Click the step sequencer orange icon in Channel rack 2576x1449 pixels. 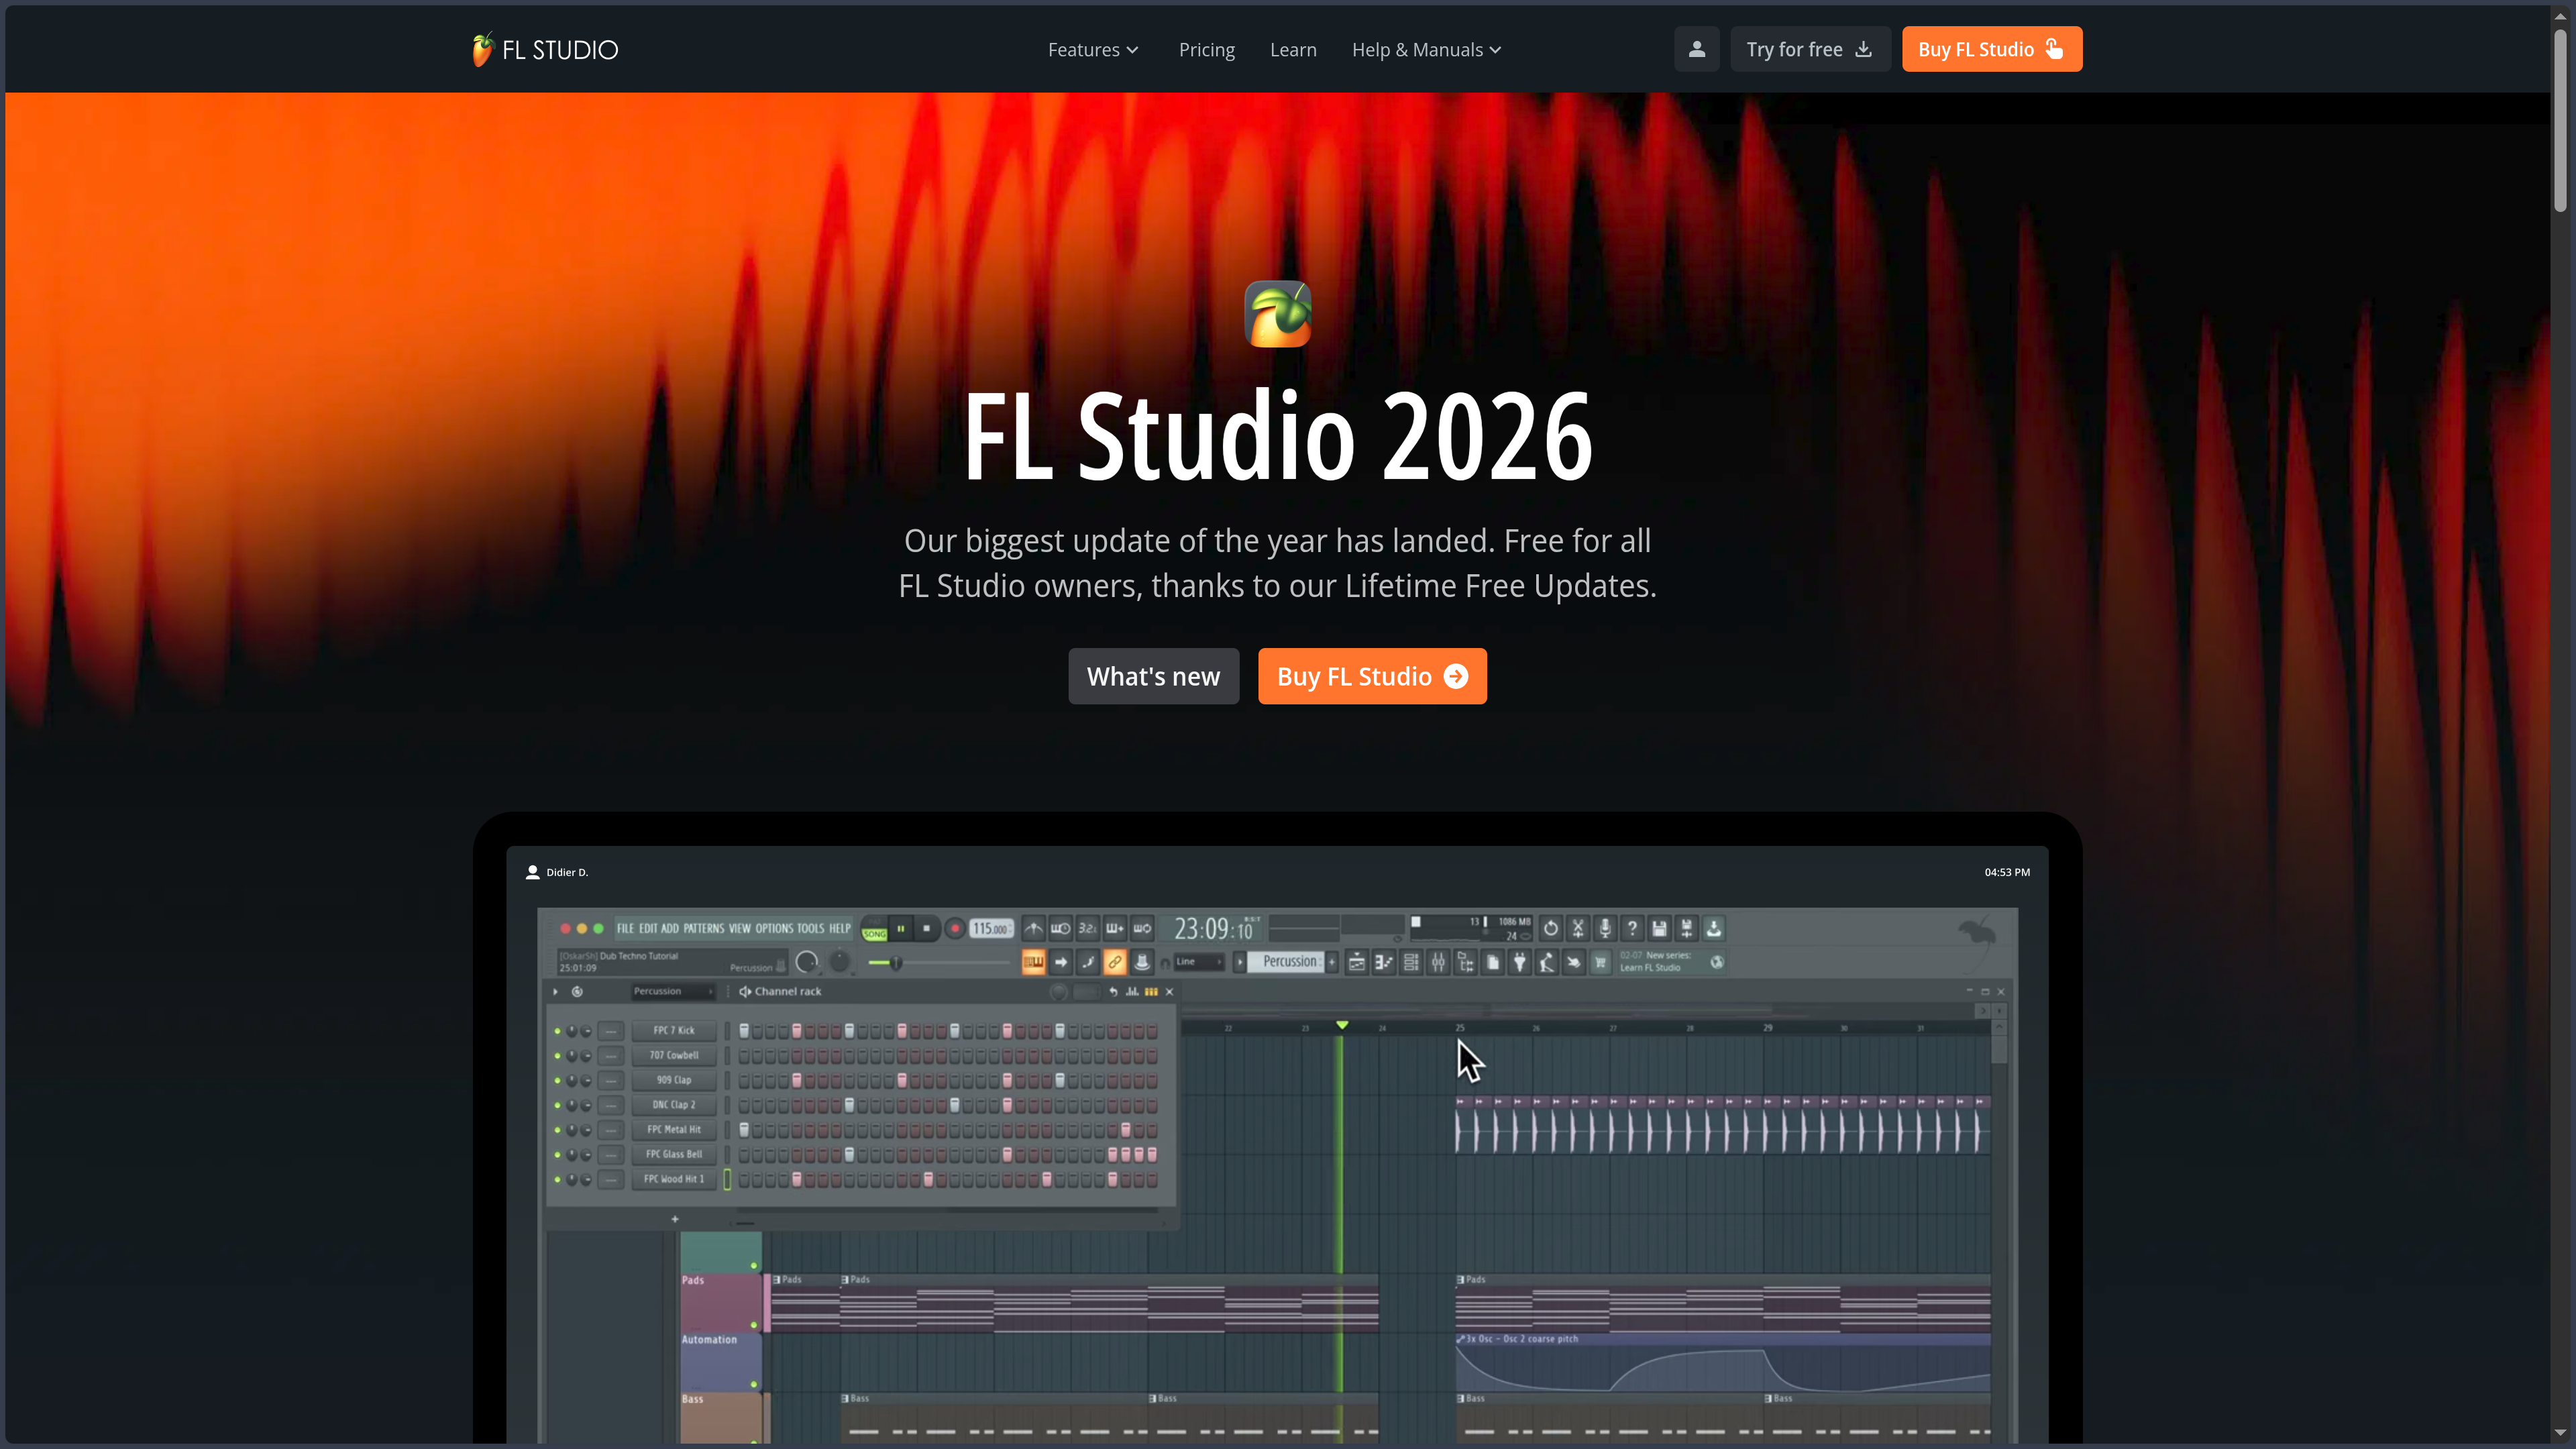click(x=1151, y=992)
